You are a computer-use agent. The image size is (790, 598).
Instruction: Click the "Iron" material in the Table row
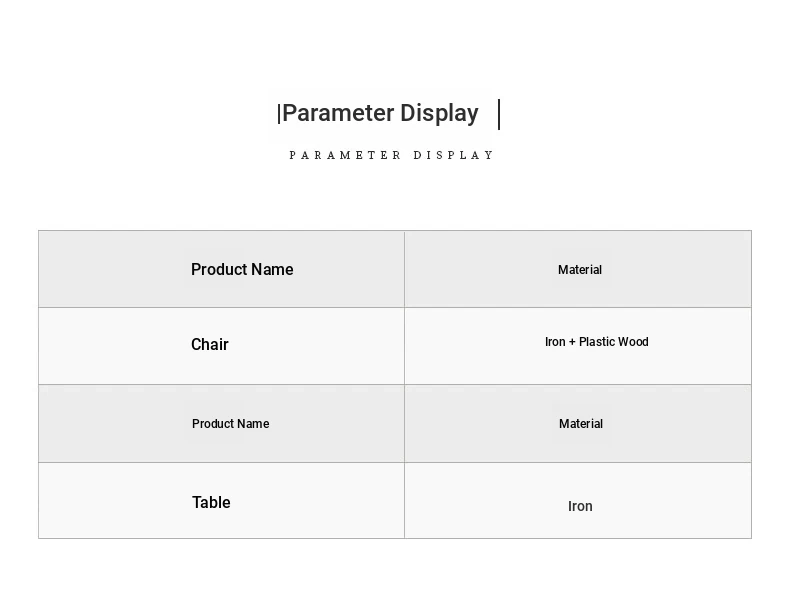pyautogui.click(x=580, y=506)
